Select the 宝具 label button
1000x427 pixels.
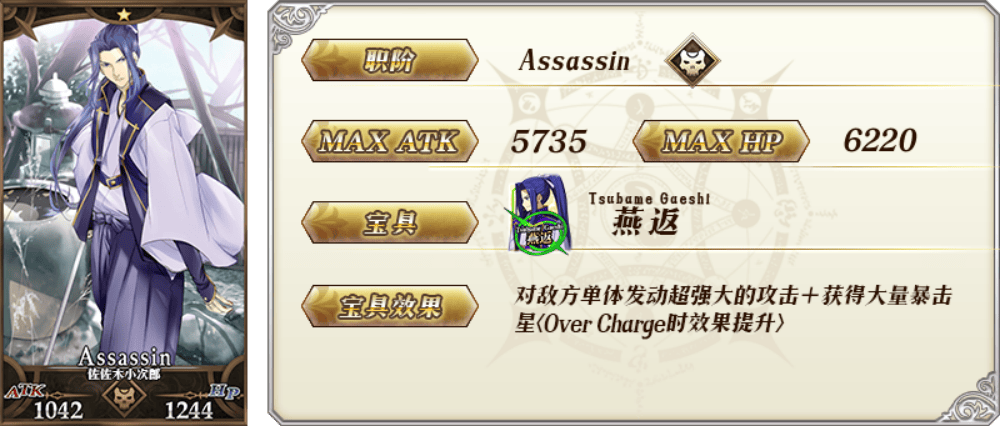[x=389, y=222]
